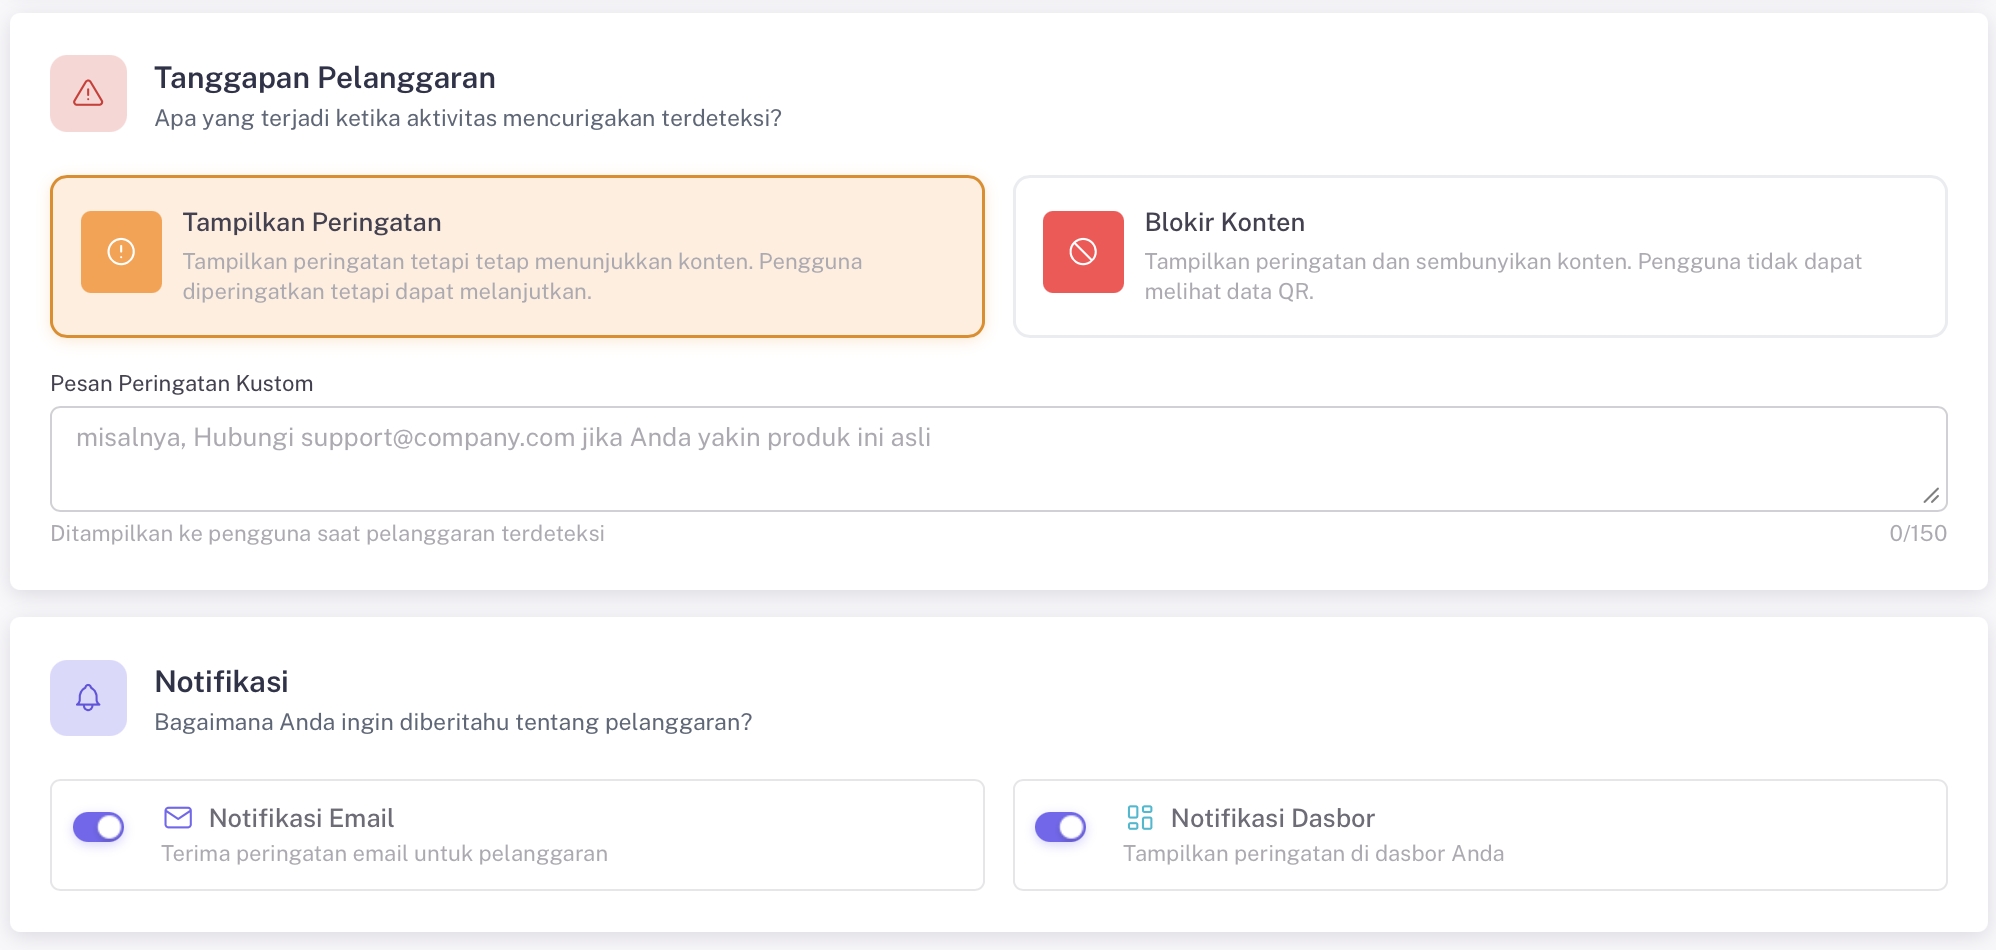Select the Tampilkan Peringatan option title
This screenshot has width=1996, height=950.
pos(311,222)
